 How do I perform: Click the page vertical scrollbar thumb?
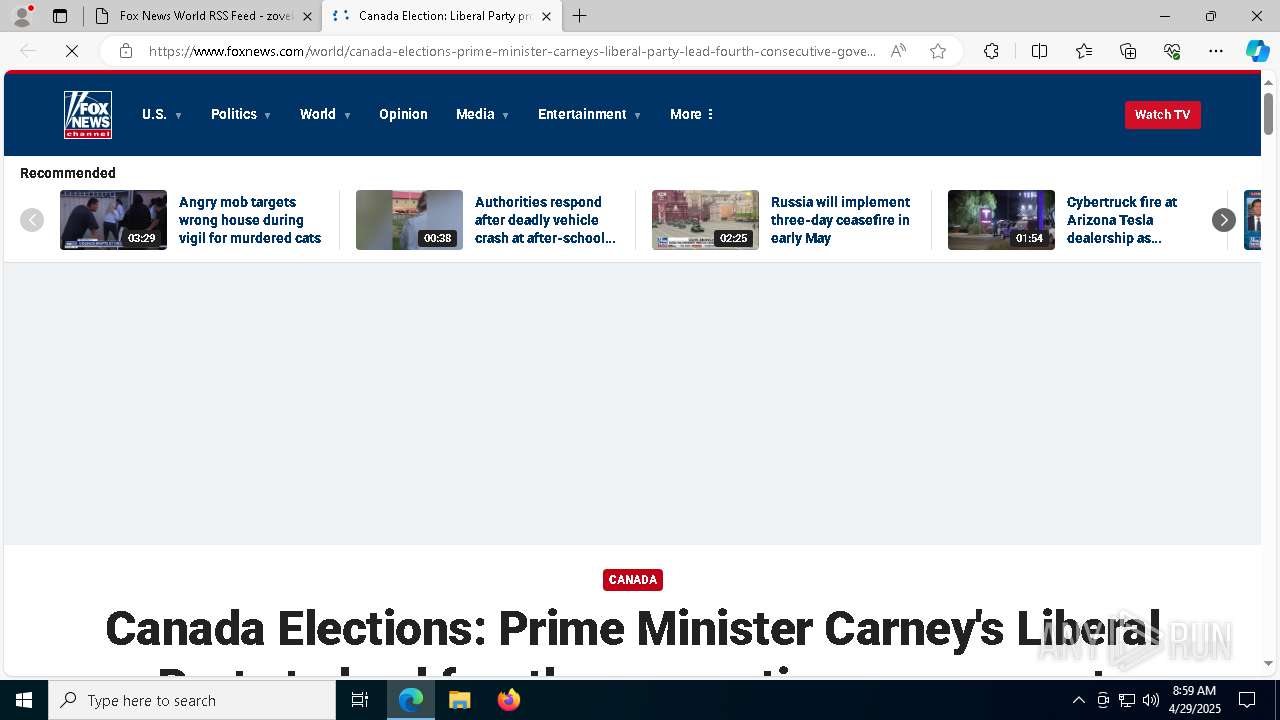[x=1268, y=114]
